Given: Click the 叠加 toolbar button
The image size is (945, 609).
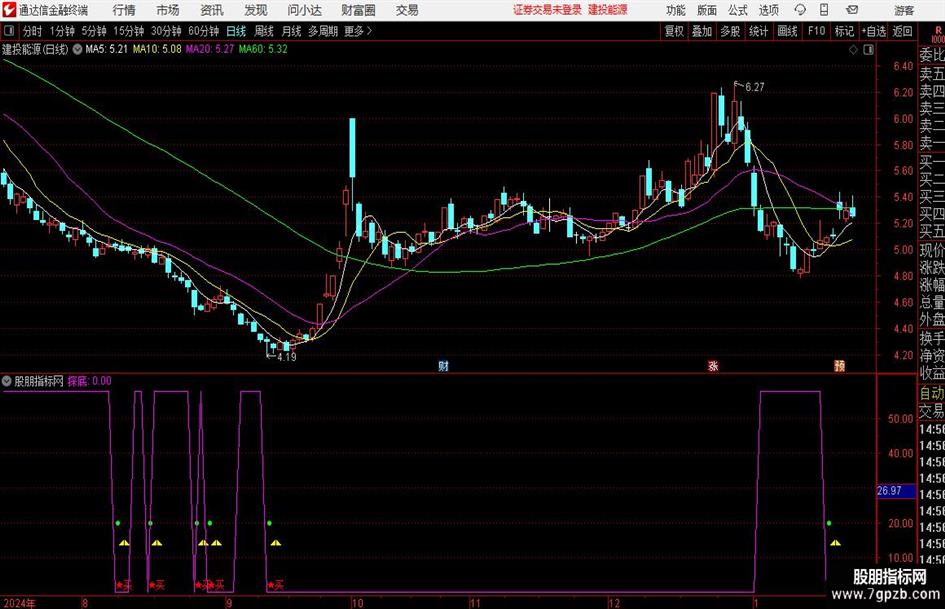Looking at the screenshot, I should 702,31.
